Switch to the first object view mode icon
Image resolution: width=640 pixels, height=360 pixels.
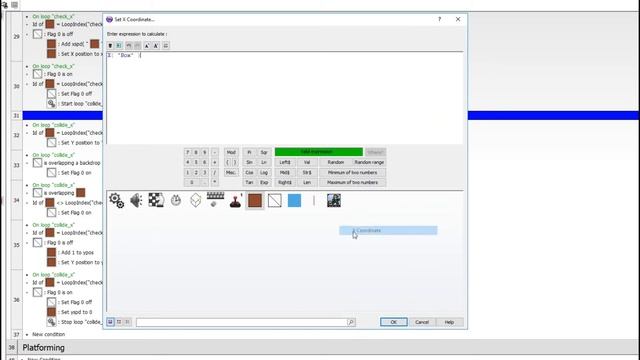click(110, 322)
